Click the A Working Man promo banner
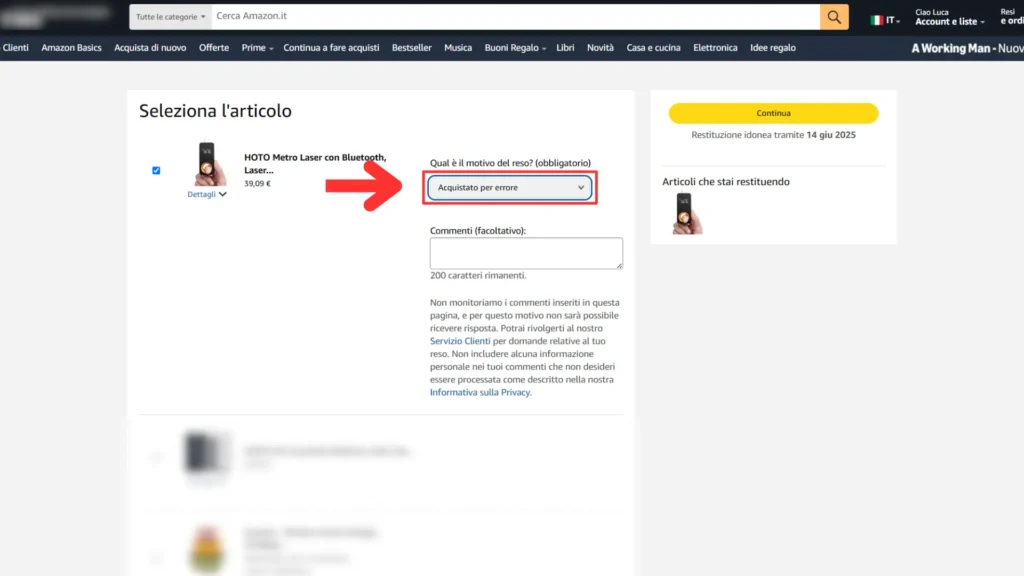This screenshot has width=1024, height=576. pos(967,48)
